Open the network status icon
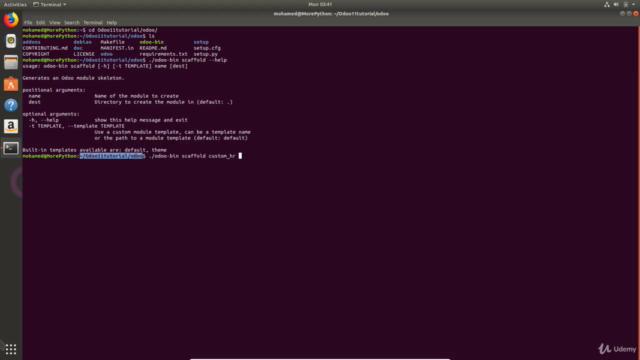The image size is (640, 360). 607,4
